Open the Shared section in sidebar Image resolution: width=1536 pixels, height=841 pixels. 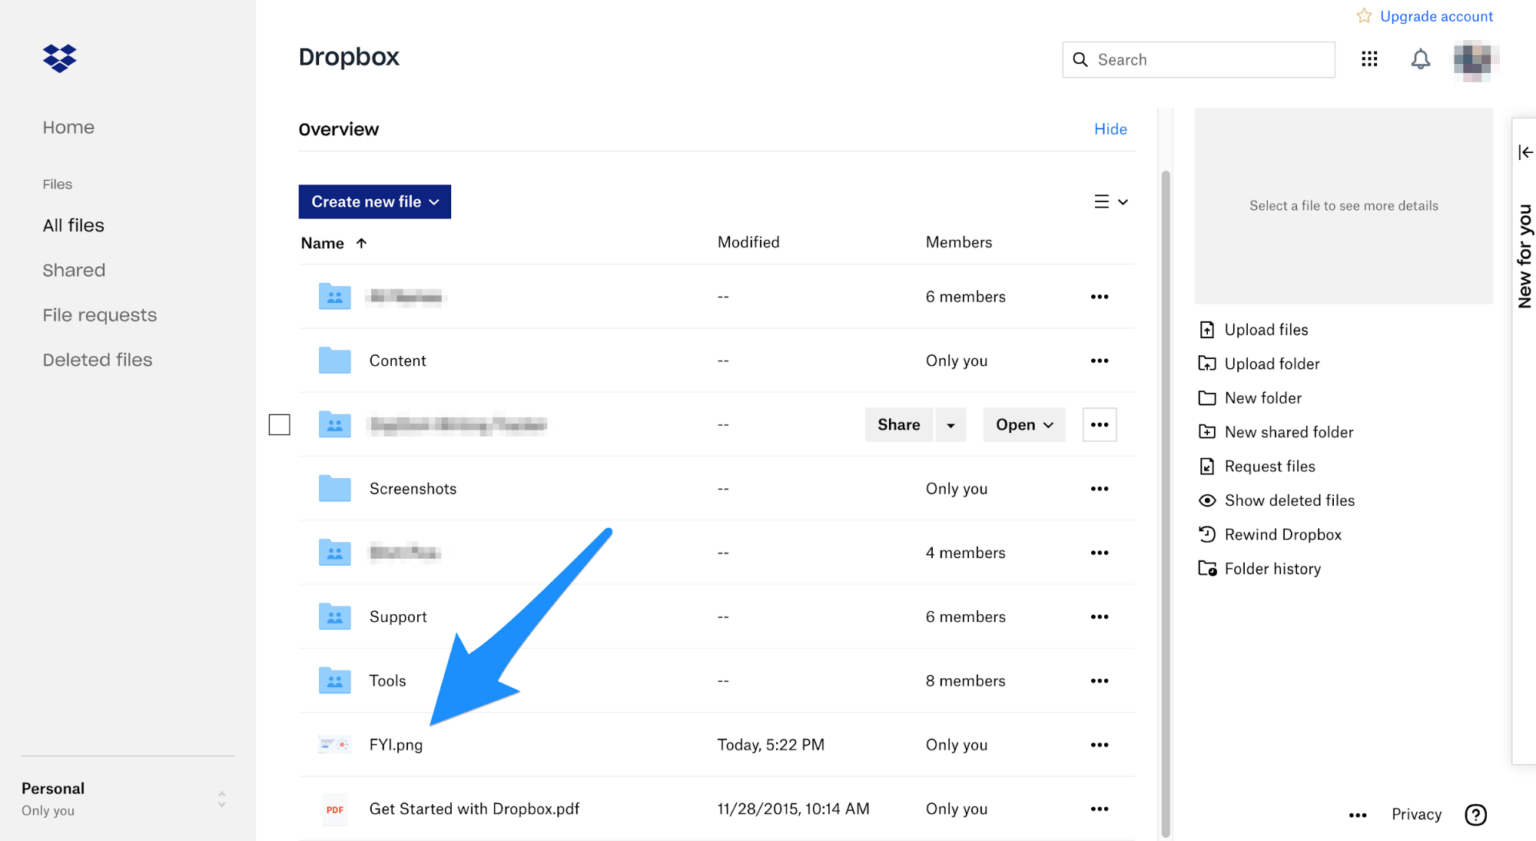(74, 270)
